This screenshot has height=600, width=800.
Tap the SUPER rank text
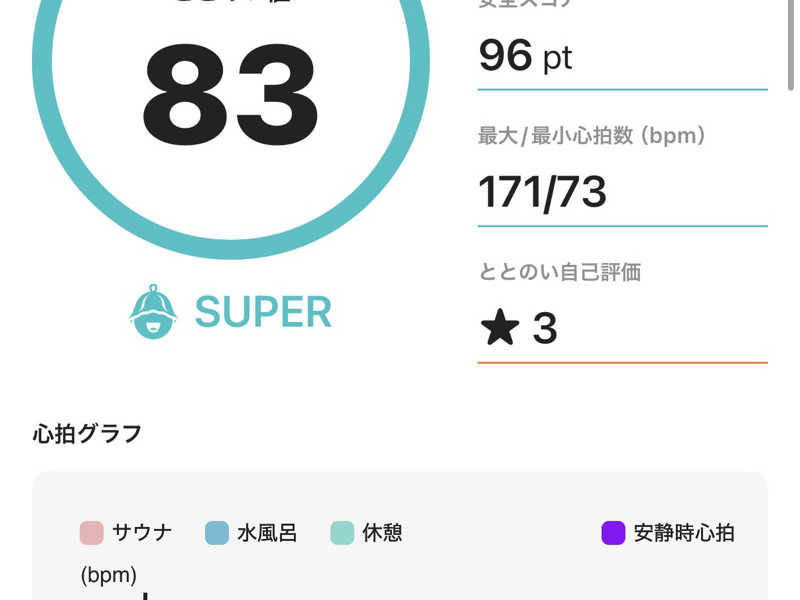(x=263, y=312)
